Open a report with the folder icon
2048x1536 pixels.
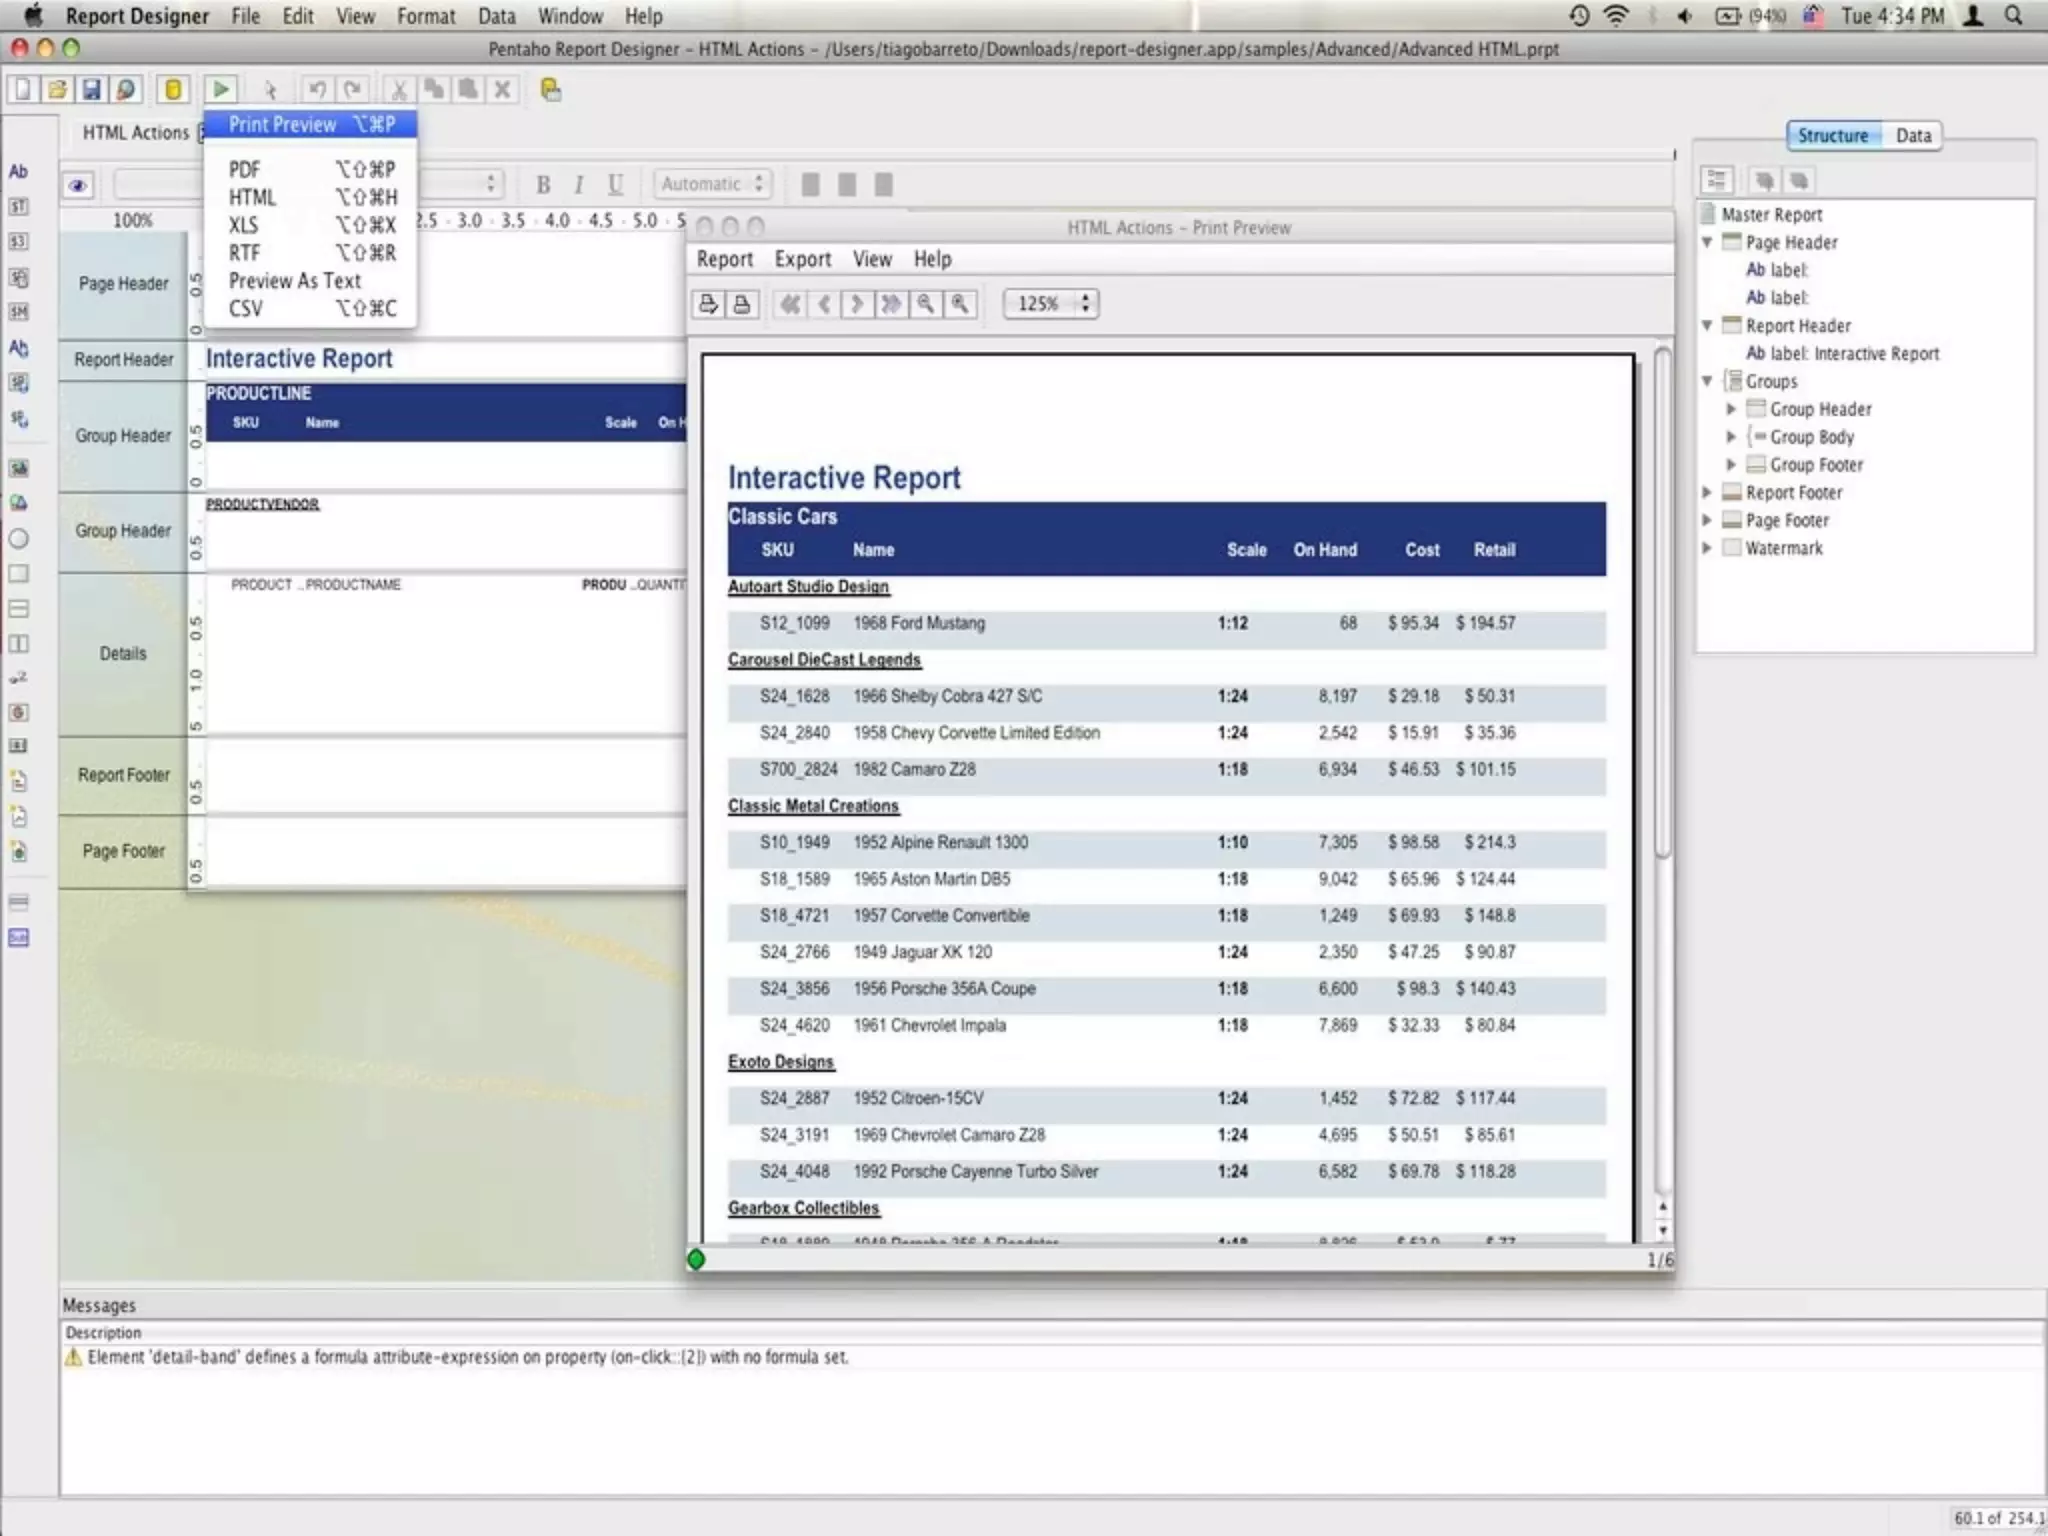tap(57, 90)
